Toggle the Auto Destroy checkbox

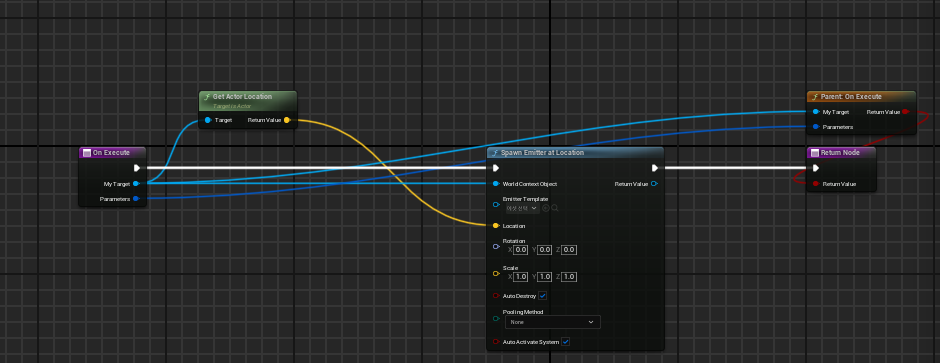(x=543, y=296)
